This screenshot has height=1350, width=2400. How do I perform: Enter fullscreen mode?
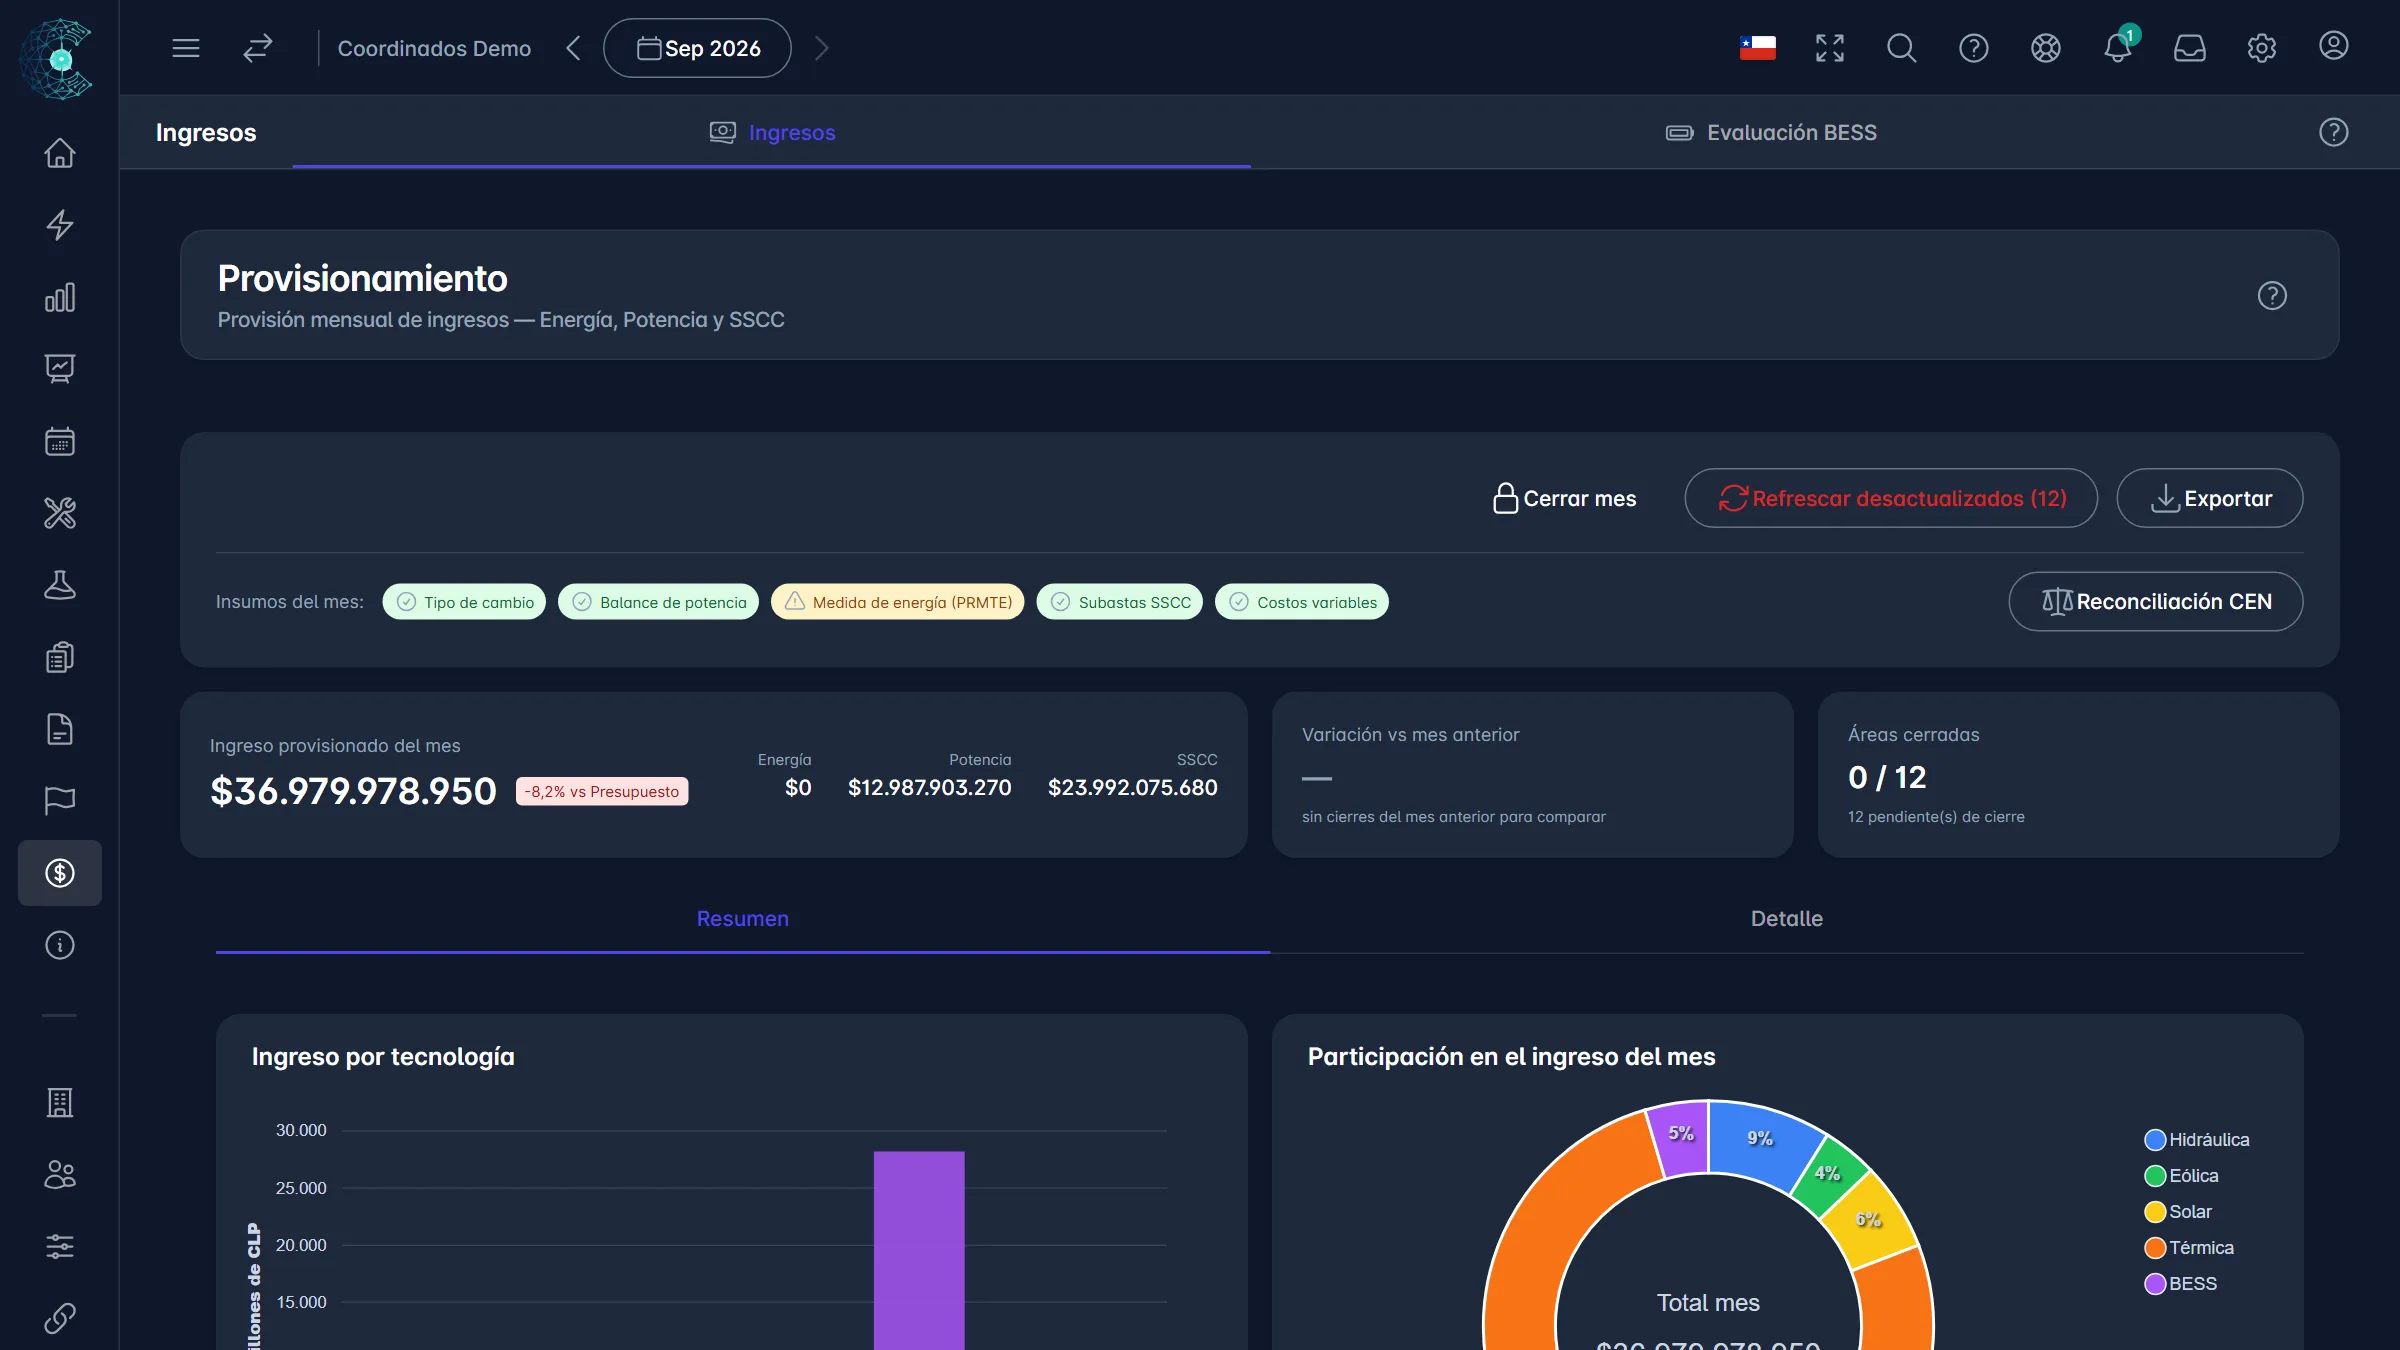point(1830,48)
